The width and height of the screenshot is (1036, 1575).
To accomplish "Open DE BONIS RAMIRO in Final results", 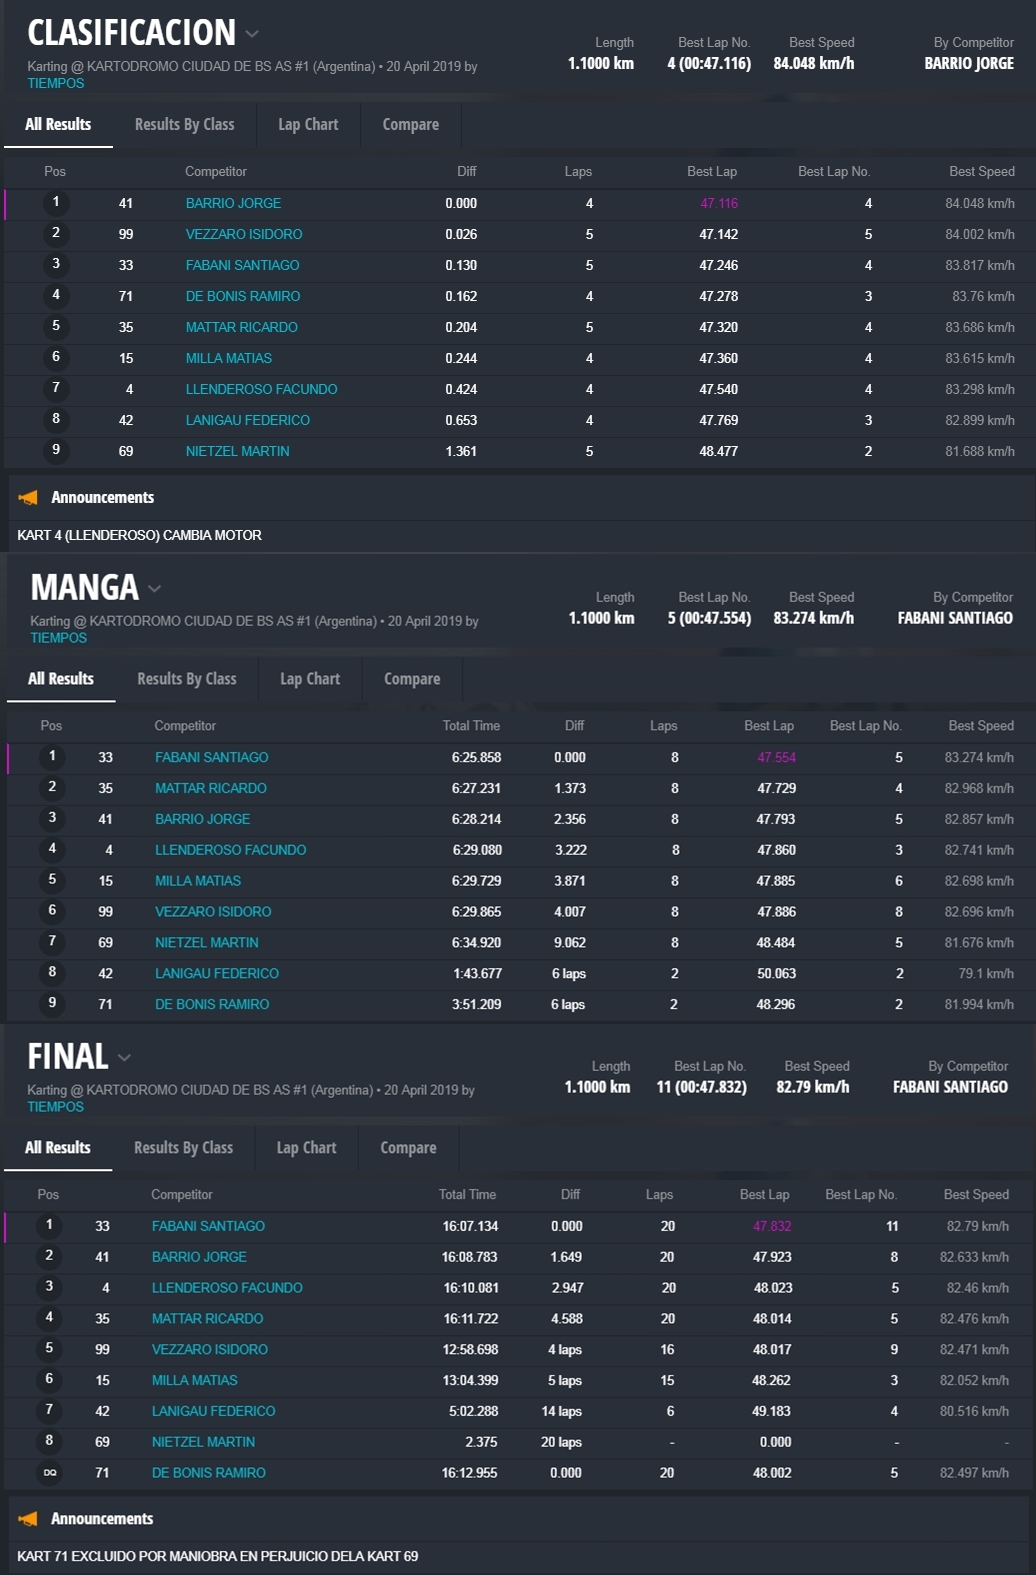I will [x=209, y=1473].
